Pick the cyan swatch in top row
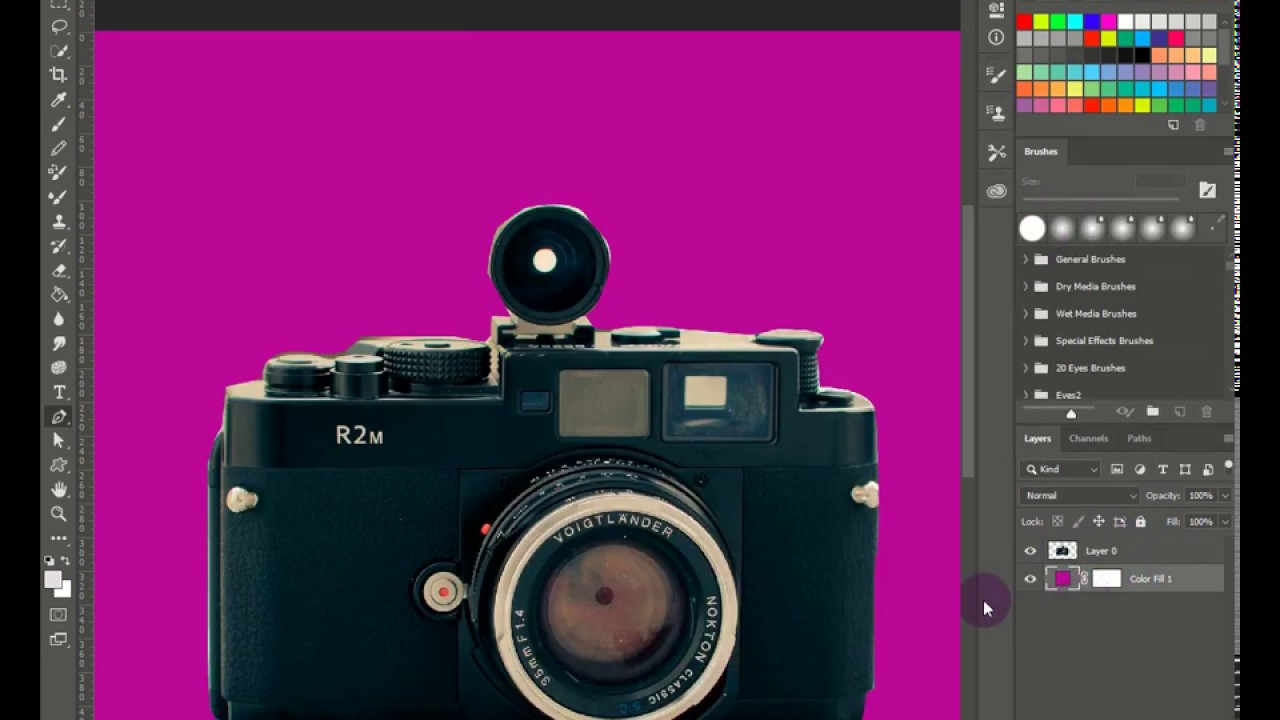 [1075, 22]
